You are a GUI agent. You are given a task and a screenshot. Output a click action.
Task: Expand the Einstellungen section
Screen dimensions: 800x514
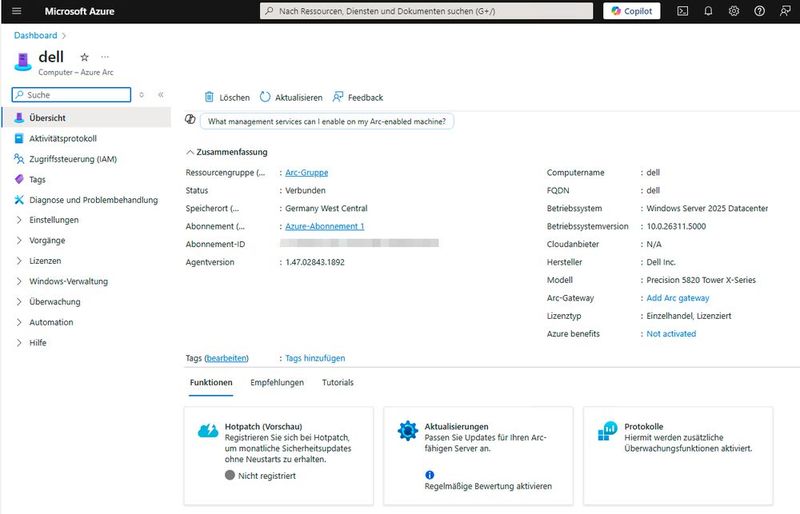pyautogui.click(x=19, y=220)
